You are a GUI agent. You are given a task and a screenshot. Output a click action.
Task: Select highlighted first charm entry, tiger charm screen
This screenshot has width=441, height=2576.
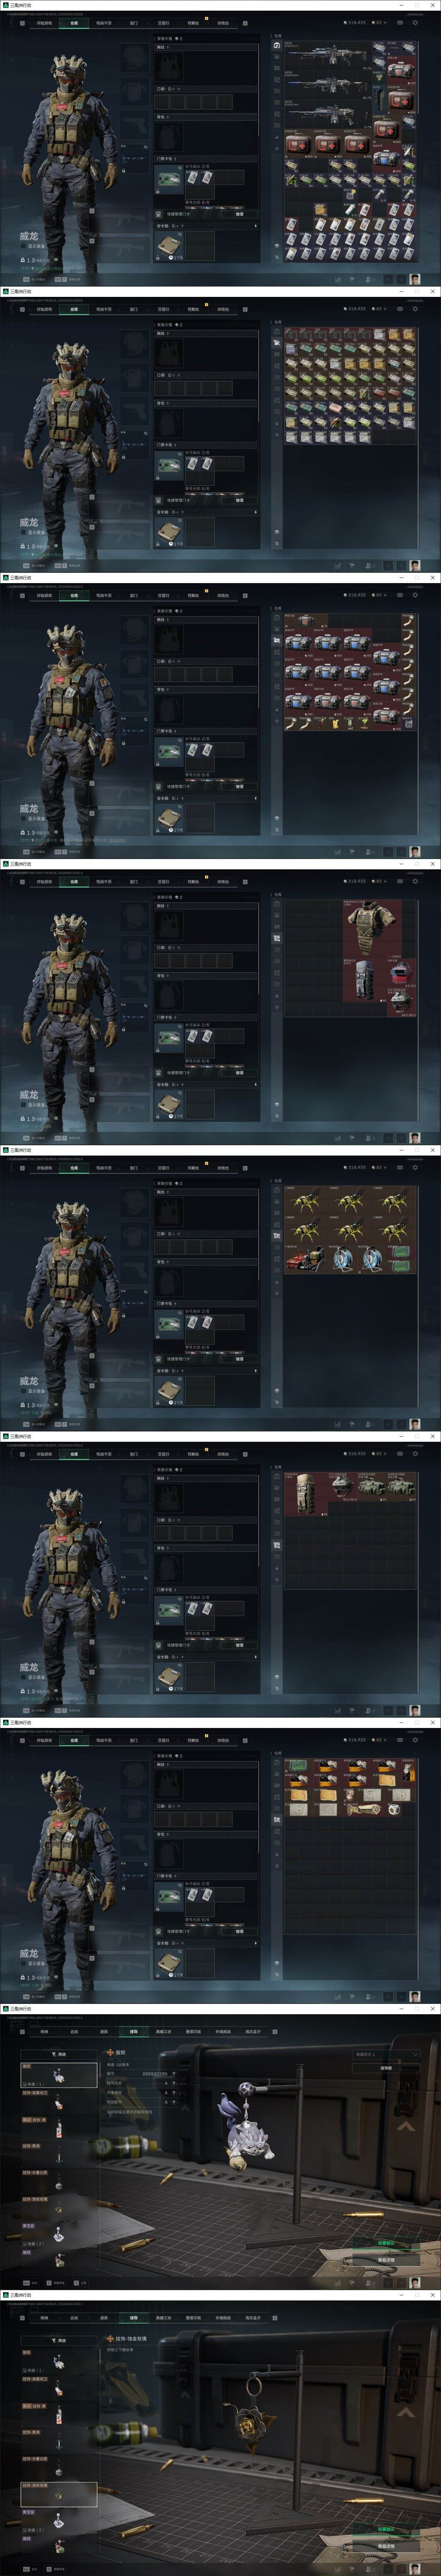point(59,2074)
